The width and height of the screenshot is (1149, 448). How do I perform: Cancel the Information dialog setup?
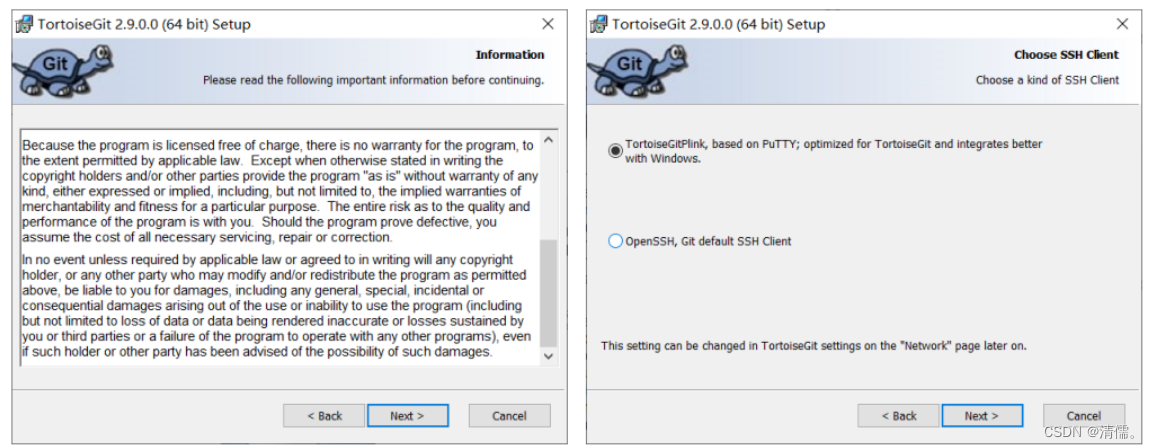[509, 416]
